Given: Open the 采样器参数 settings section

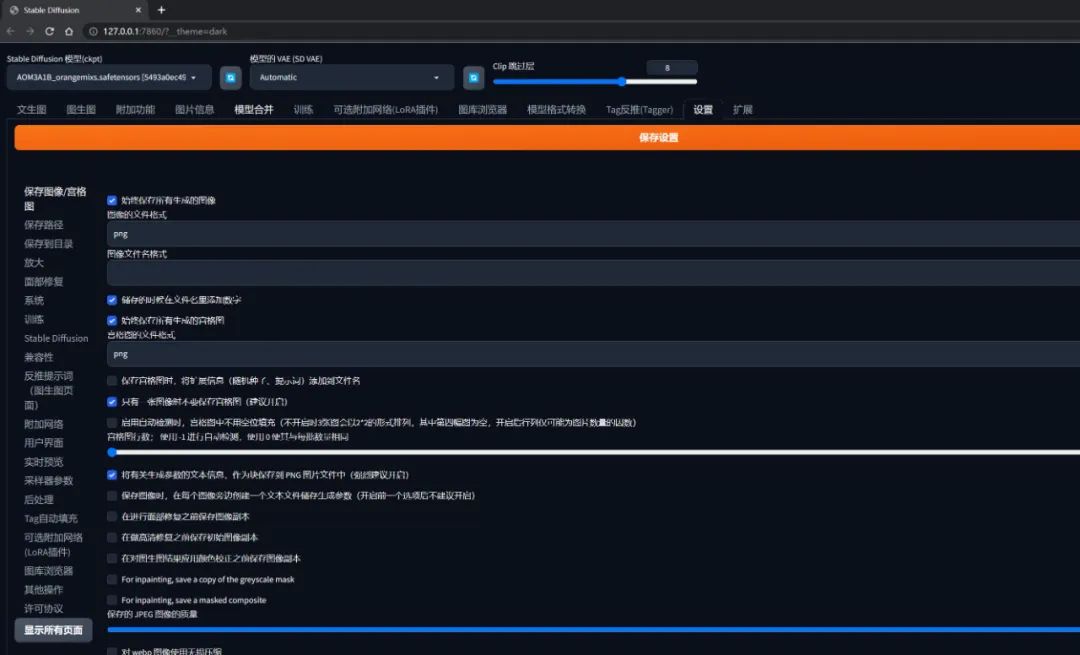Looking at the screenshot, I should pyautogui.click(x=48, y=481).
